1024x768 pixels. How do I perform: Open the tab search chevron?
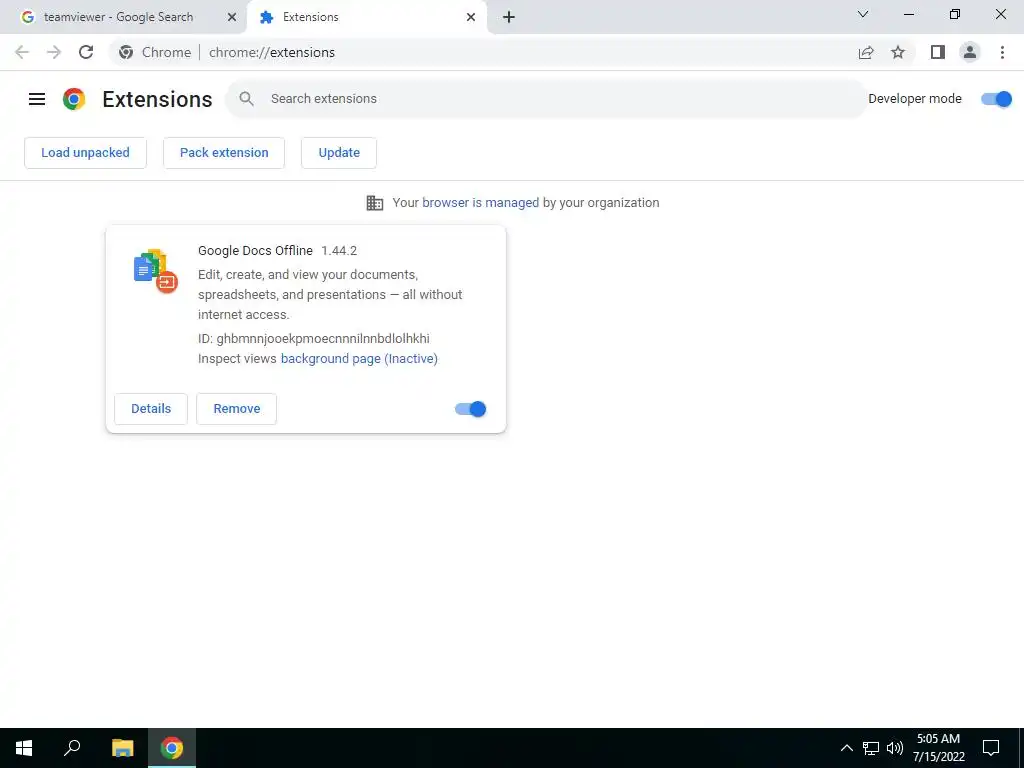click(863, 14)
